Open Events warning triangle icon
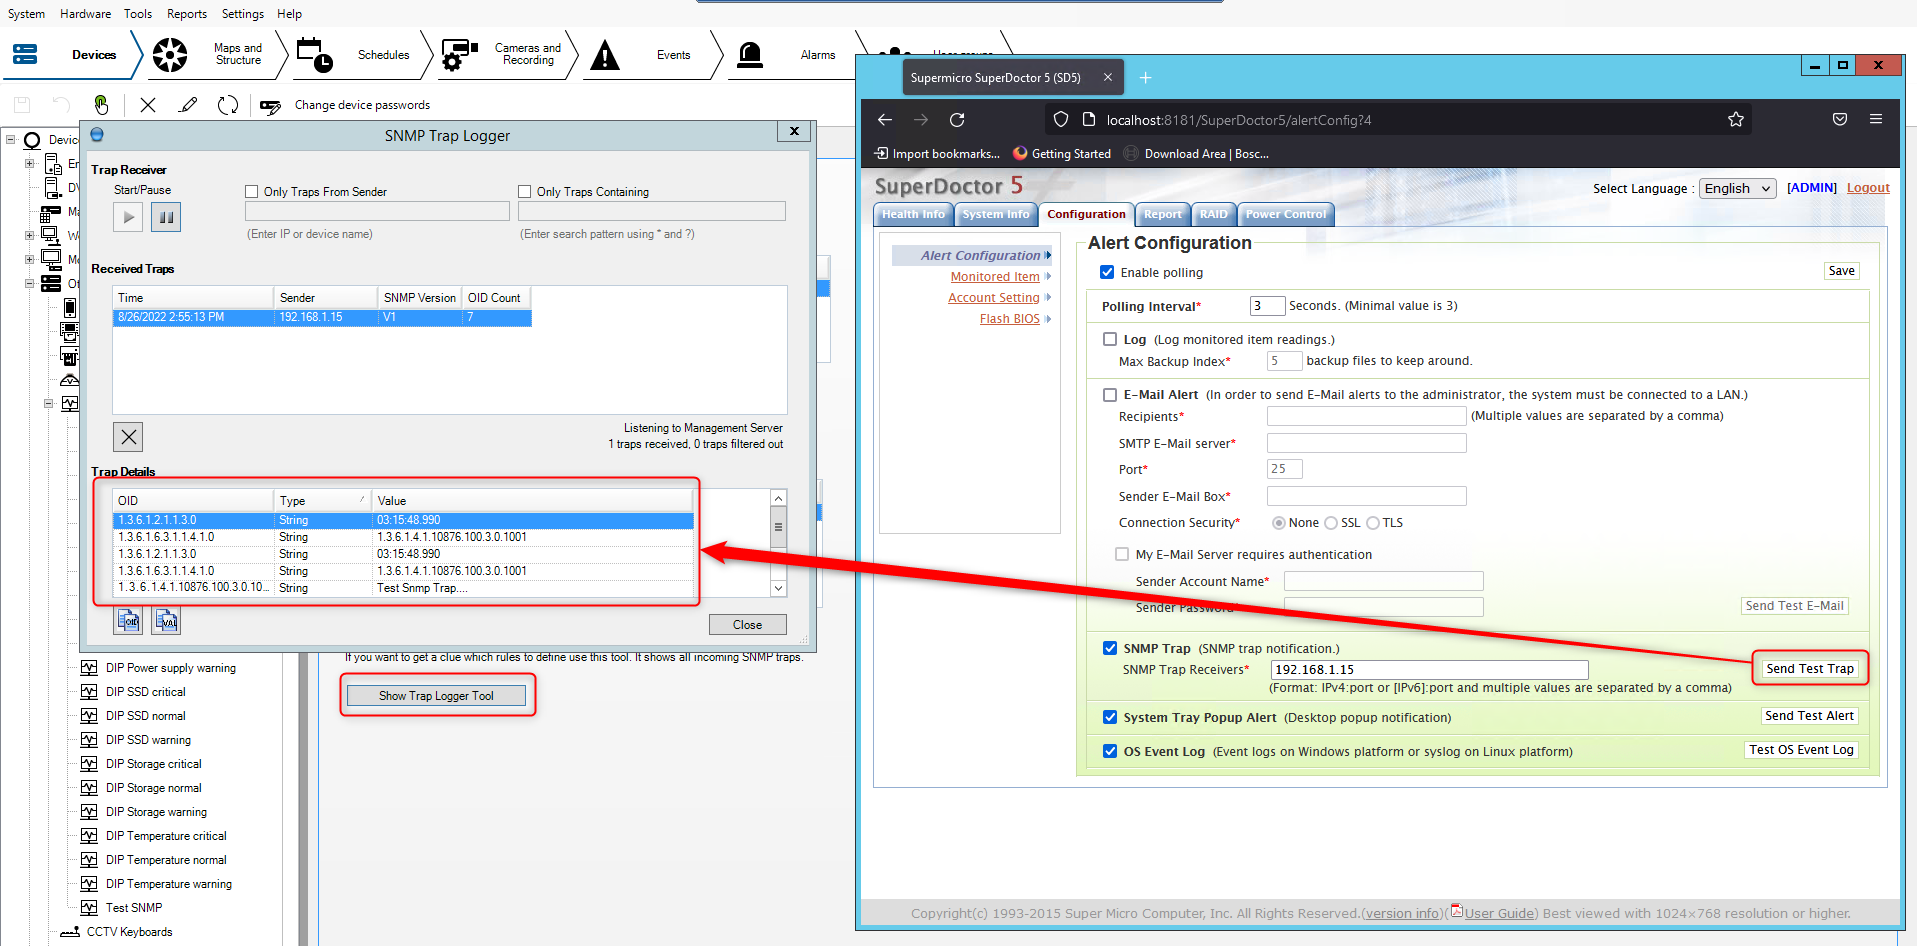This screenshot has height=946, width=1917. tap(605, 54)
